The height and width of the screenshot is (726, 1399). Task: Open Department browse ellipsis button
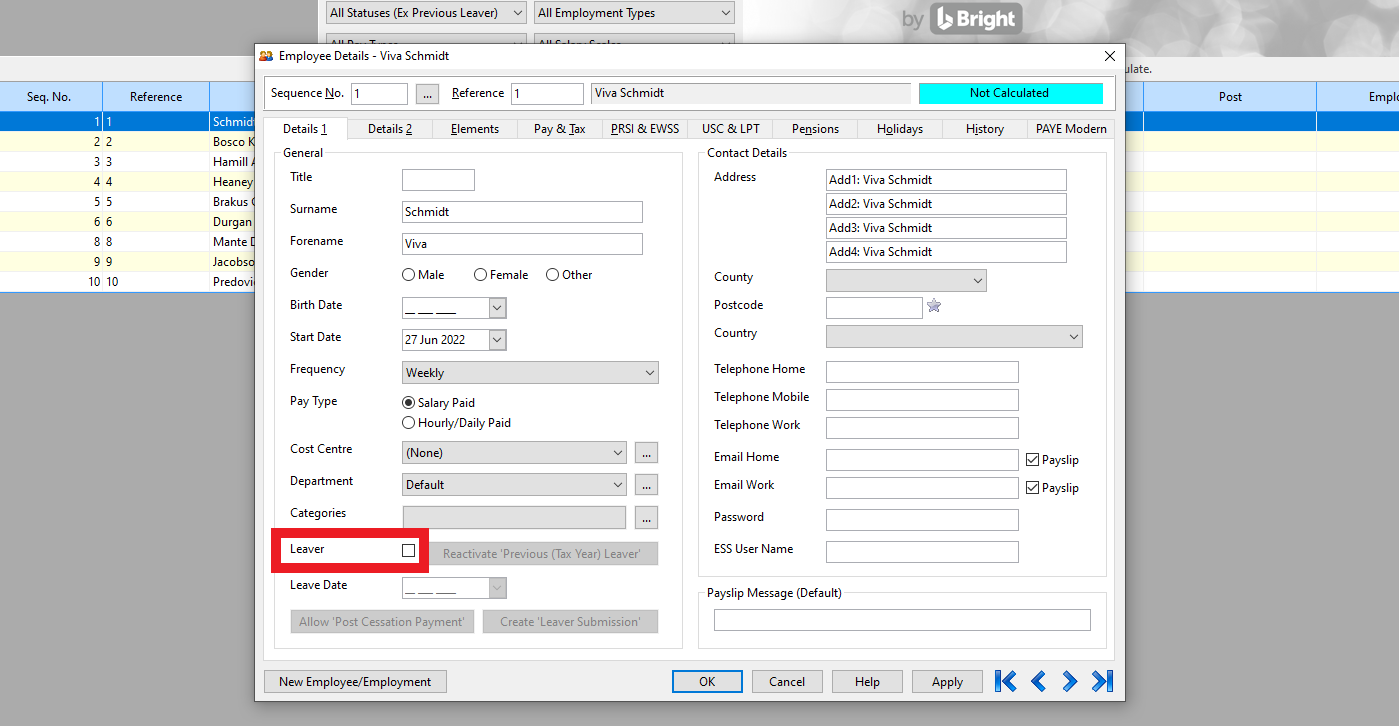(647, 485)
